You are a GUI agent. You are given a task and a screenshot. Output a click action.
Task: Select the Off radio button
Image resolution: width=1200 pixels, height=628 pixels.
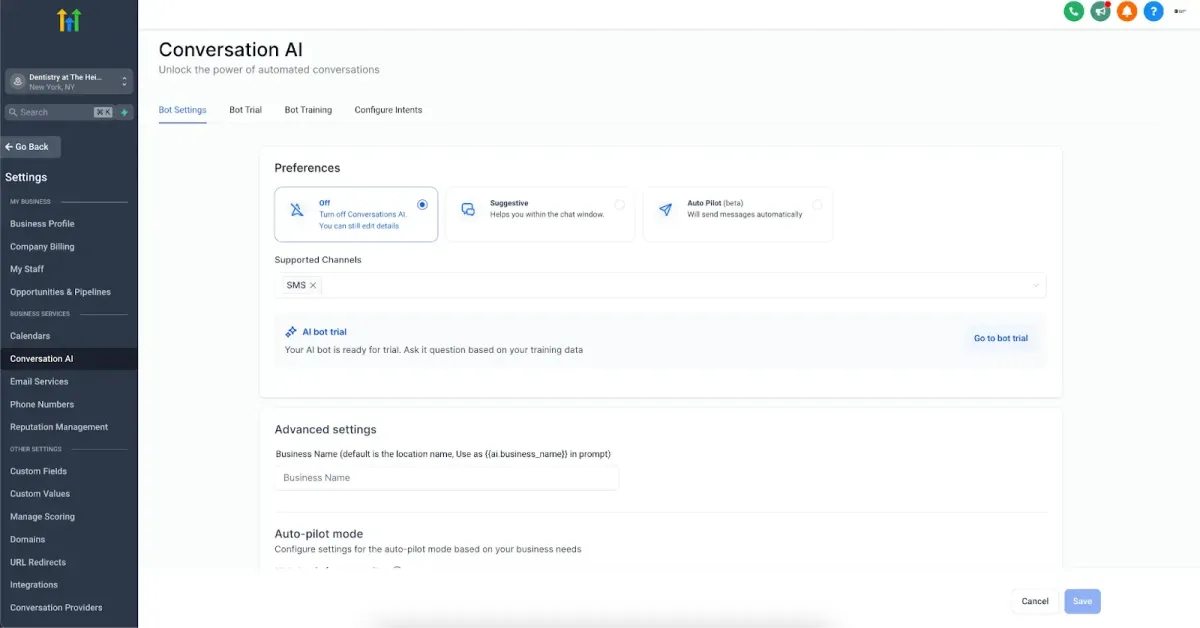pos(422,204)
